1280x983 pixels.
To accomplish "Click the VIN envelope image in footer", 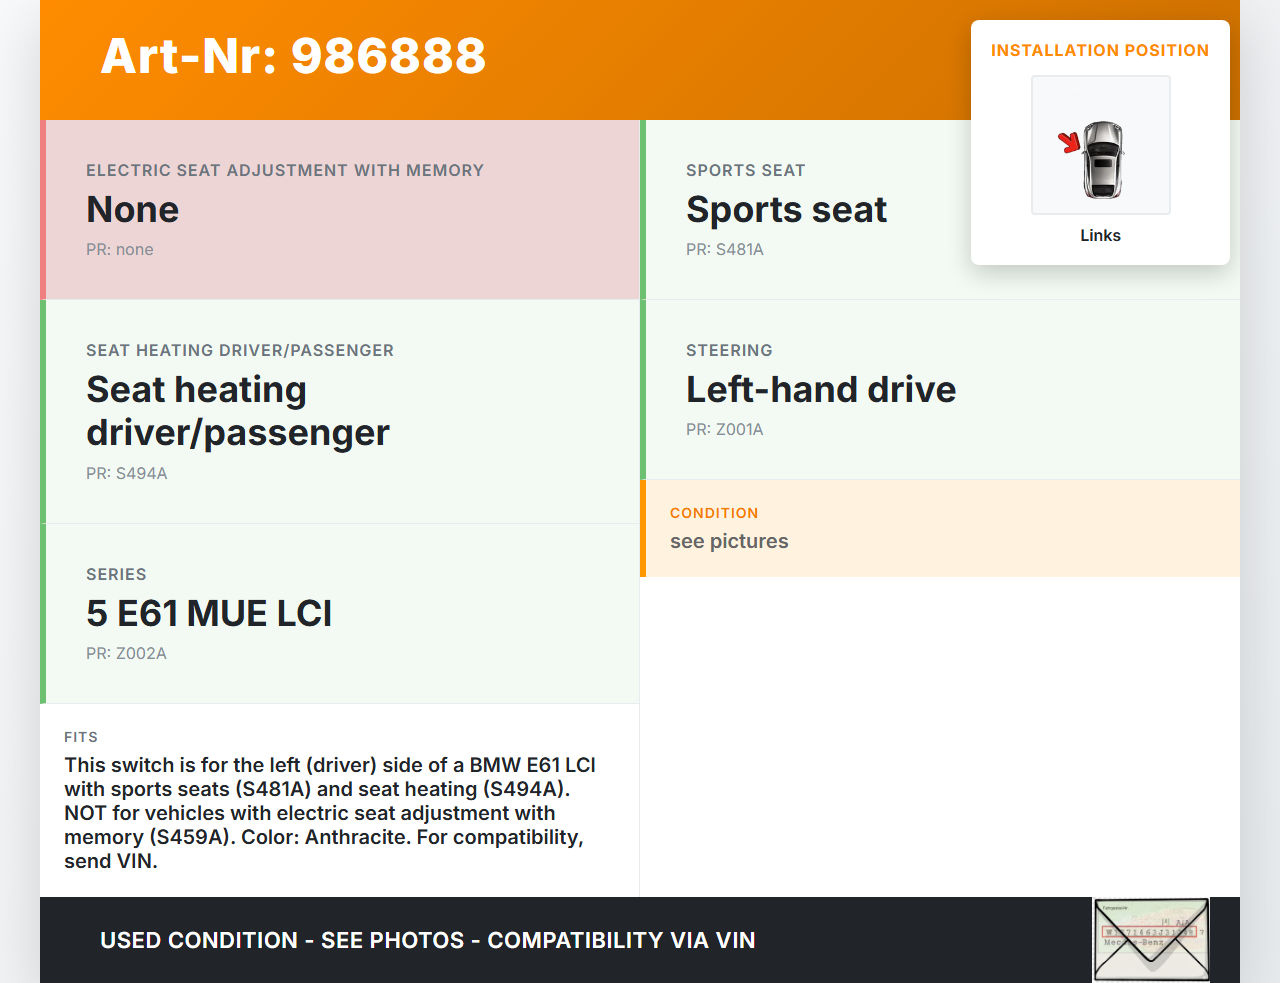I will coord(1151,939).
